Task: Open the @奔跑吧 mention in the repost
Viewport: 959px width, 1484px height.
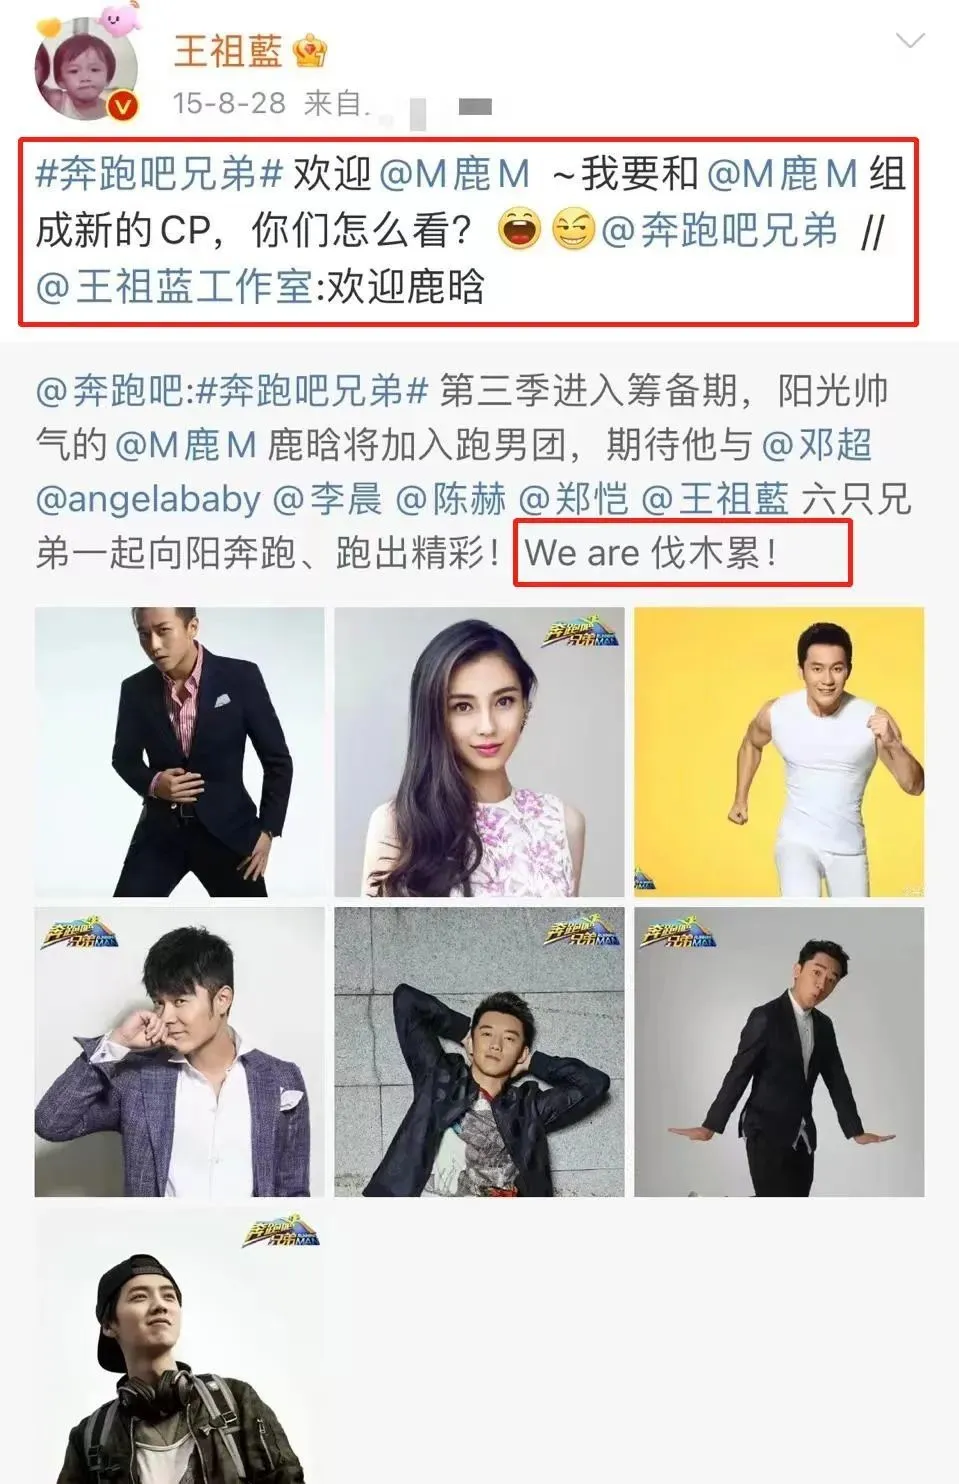Action: (110, 390)
